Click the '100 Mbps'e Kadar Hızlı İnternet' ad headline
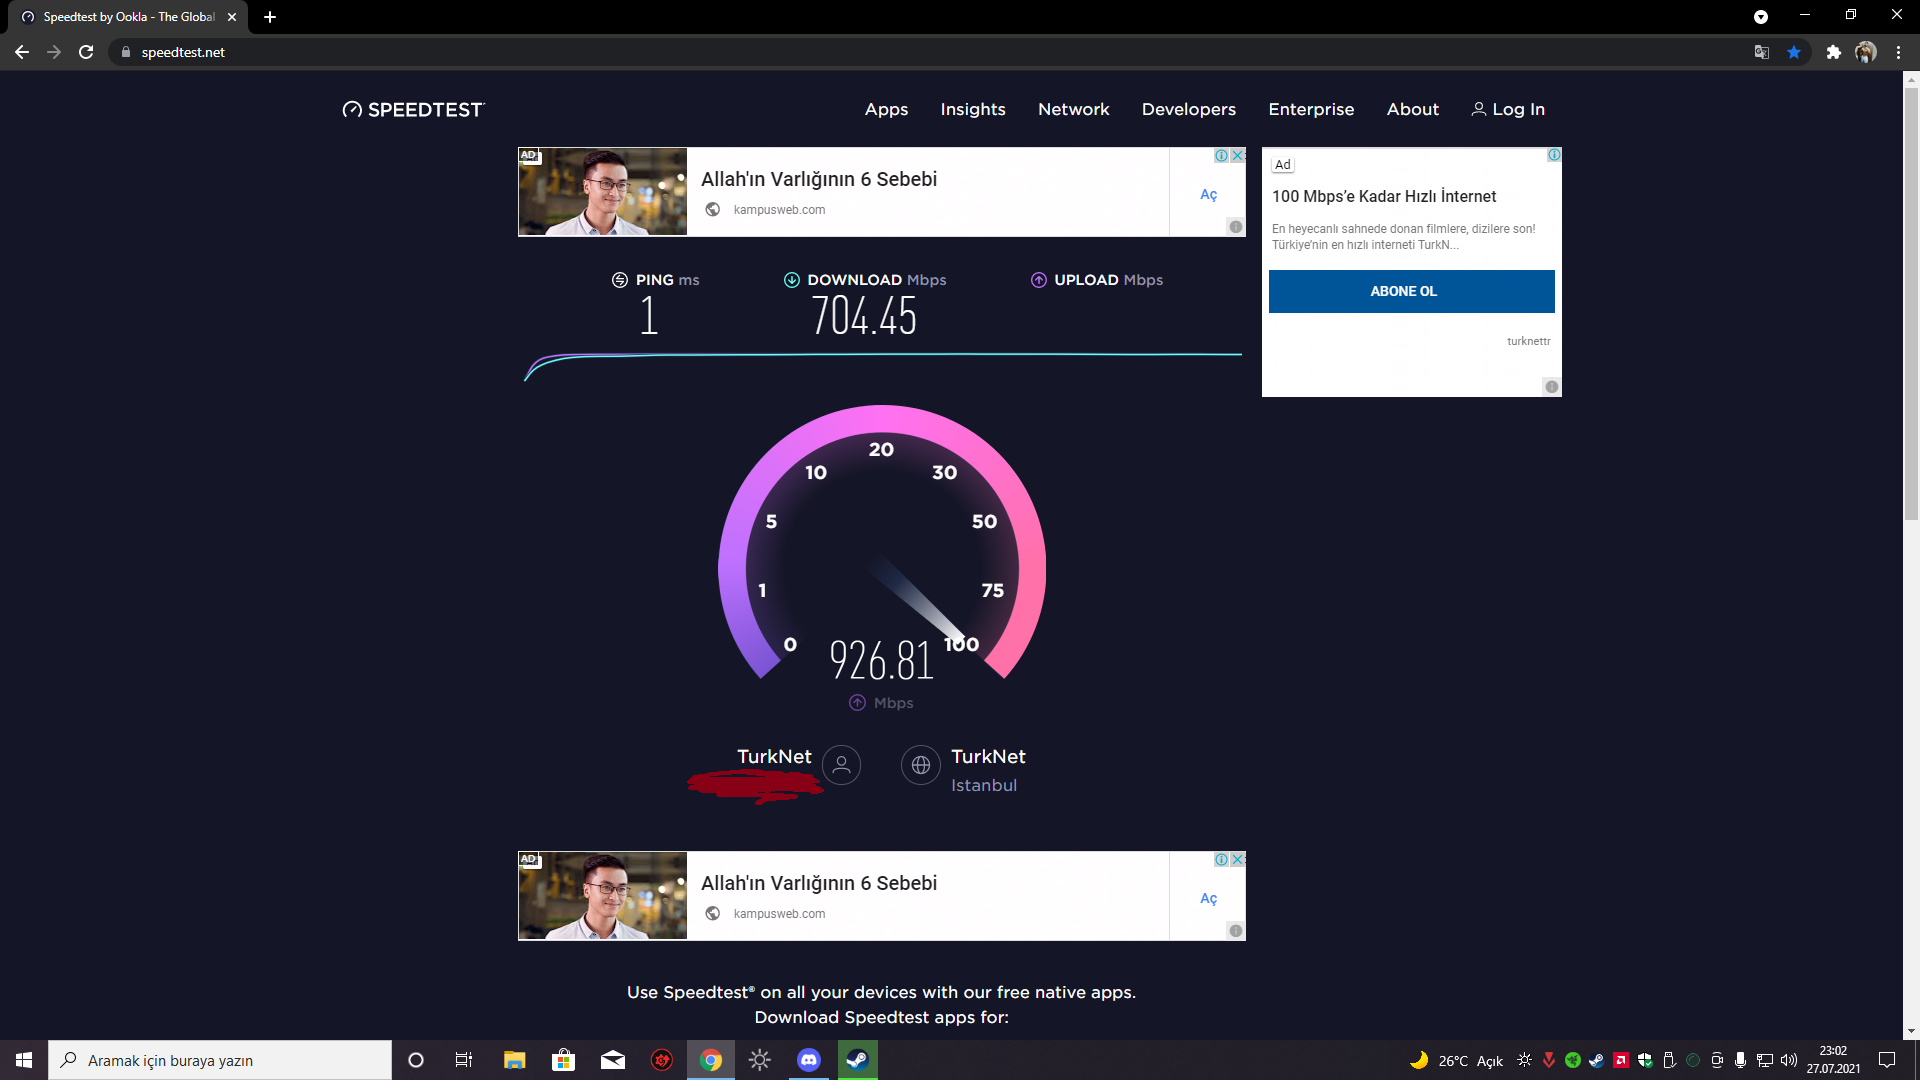The height and width of the screenshot is (1080, 1920). click(x=1384, y=196)
